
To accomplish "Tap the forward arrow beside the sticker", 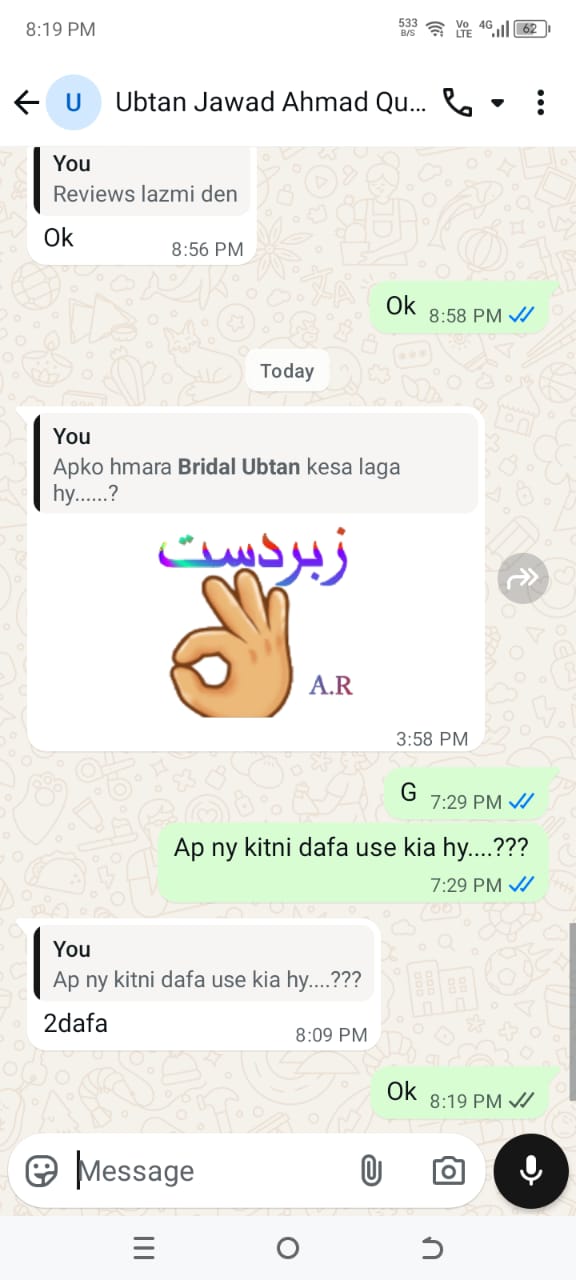I will tap(523, 577).
